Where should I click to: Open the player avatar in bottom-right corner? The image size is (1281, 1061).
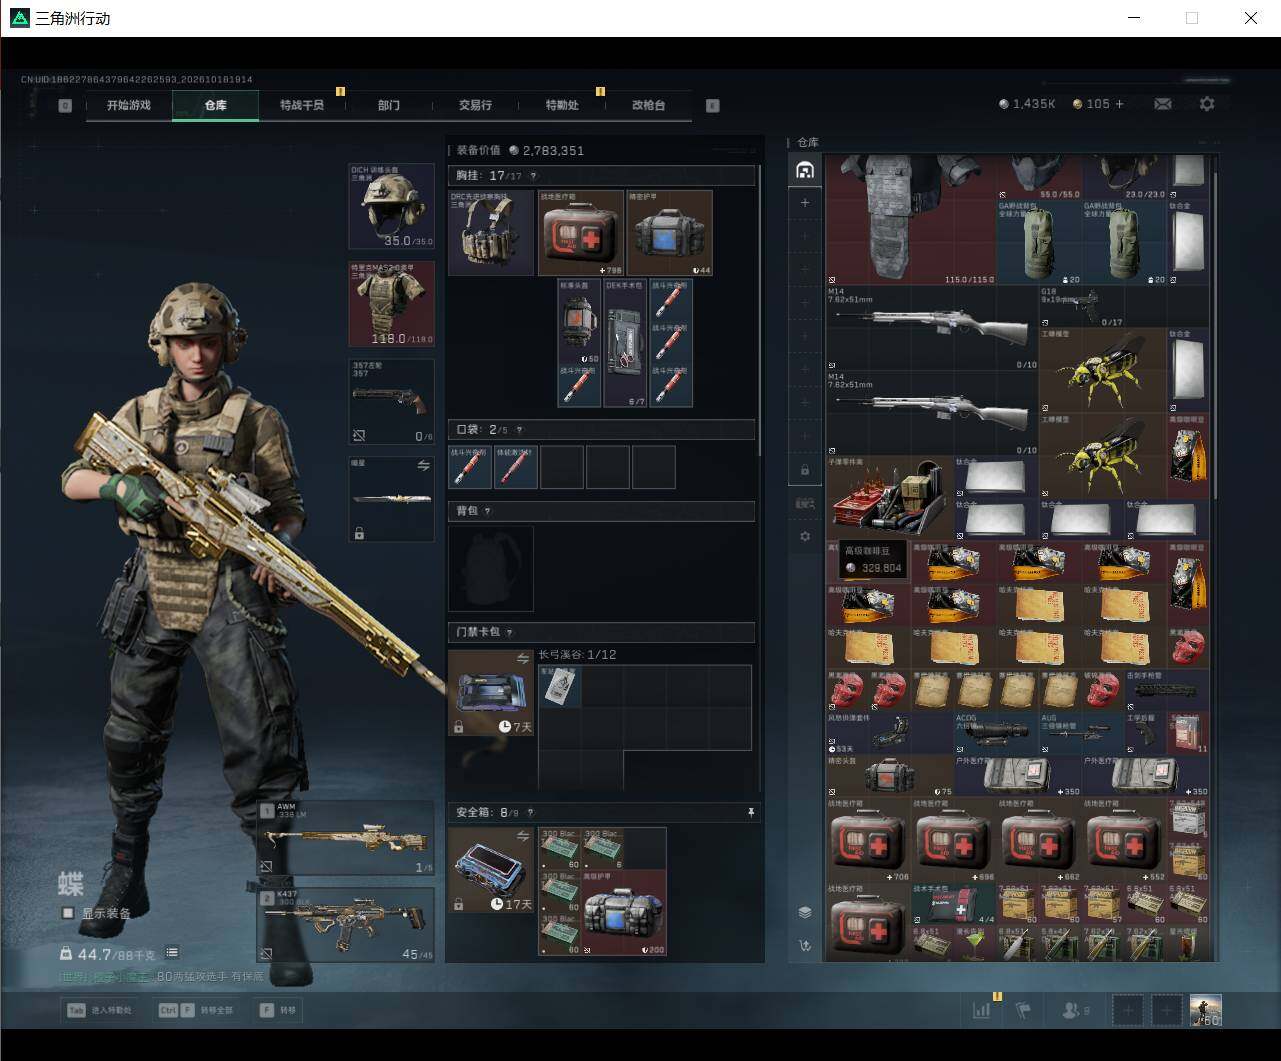coord(1206,1010)
